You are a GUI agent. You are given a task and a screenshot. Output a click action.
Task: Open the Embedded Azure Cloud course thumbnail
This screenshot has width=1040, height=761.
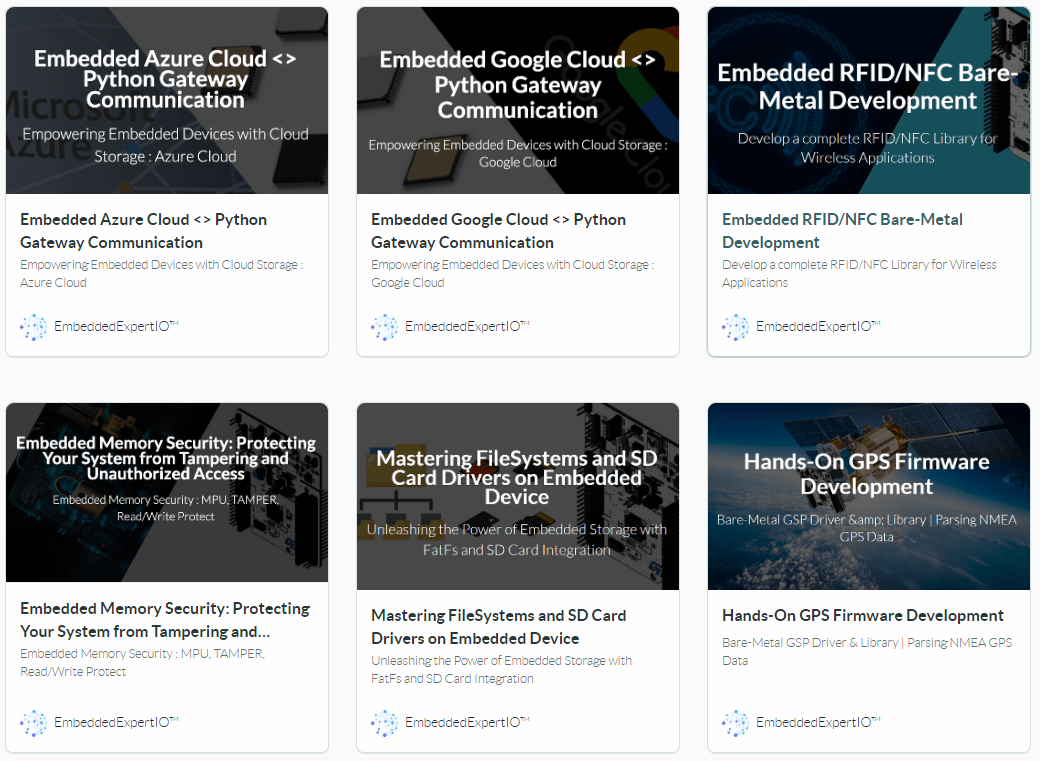click(167, 100)
